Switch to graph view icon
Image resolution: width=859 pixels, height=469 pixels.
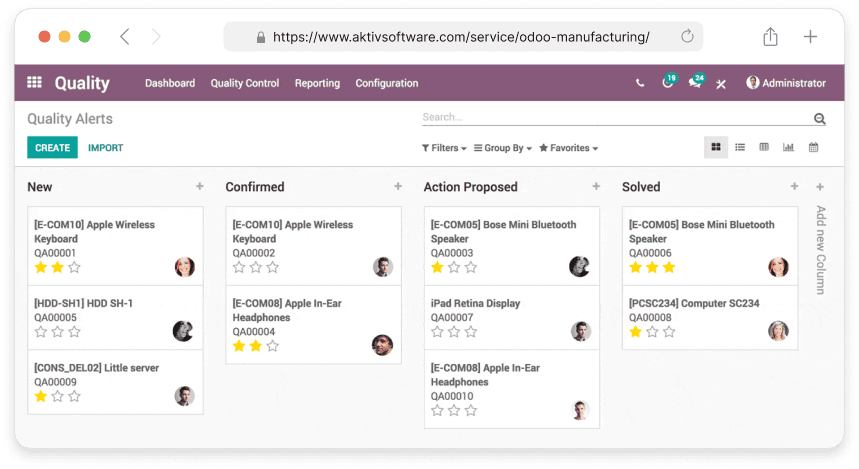pyautogui.click(x=789, y=147)
